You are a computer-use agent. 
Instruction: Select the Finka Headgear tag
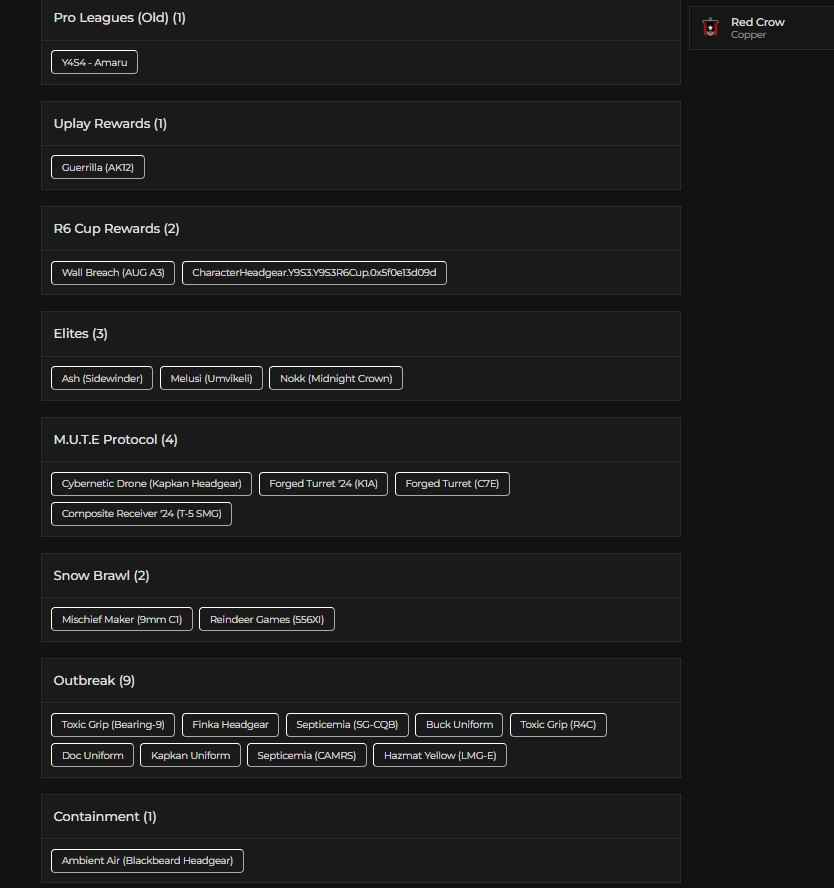coord(230,725)
